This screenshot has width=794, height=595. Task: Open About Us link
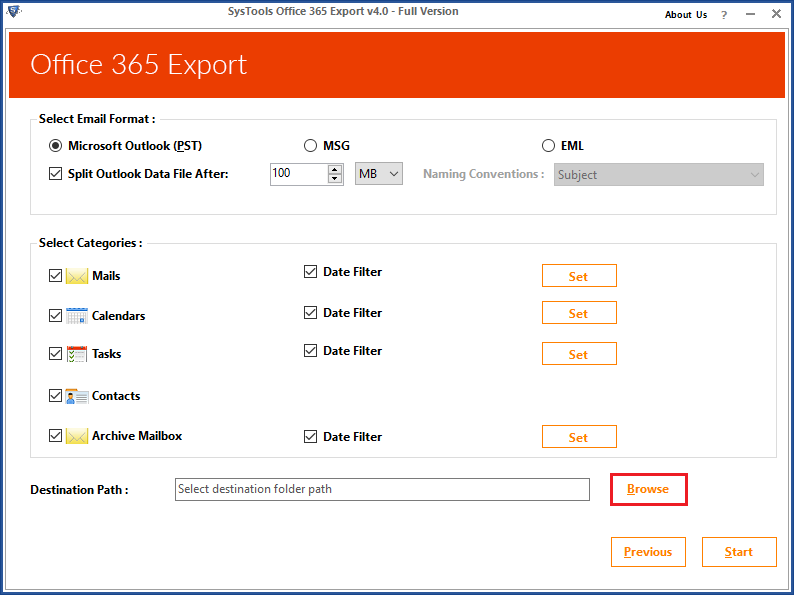pos(686,15)
